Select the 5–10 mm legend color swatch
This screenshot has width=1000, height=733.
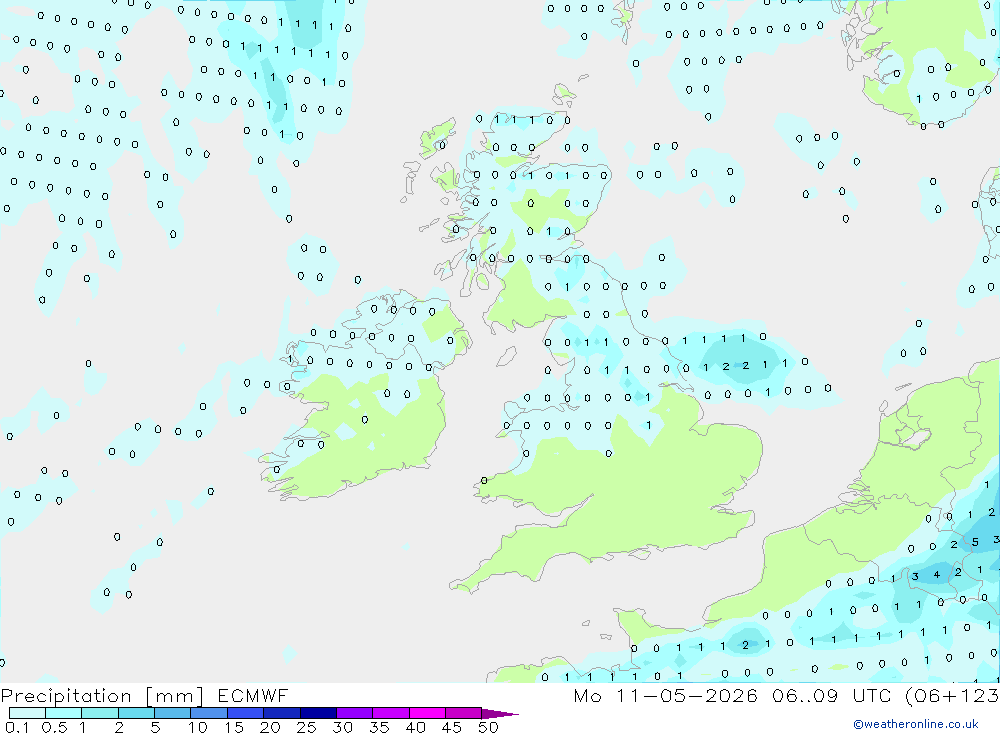coord(173,713)
